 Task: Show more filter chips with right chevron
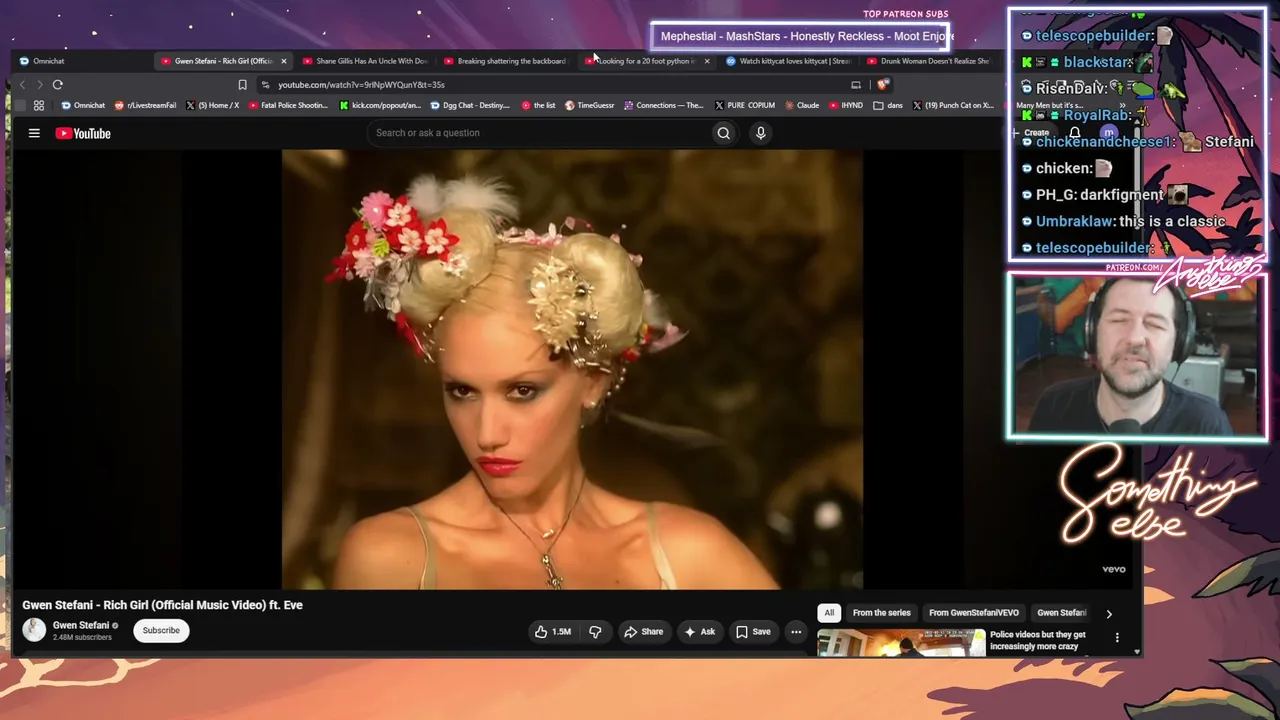[x=1108, y=614]
